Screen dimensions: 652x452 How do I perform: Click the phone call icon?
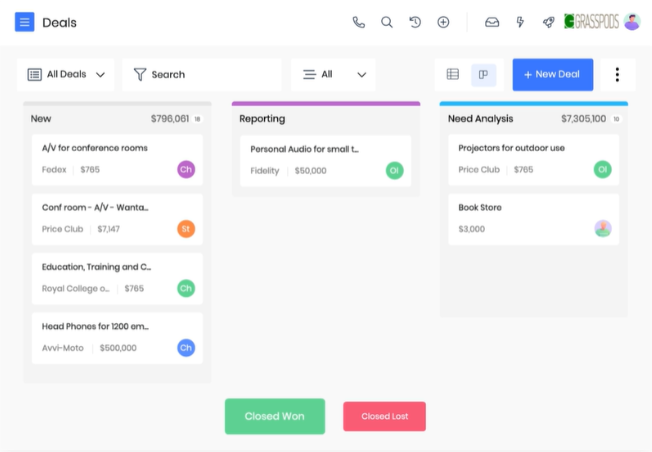pyautogui.click(x=359, y=22)
